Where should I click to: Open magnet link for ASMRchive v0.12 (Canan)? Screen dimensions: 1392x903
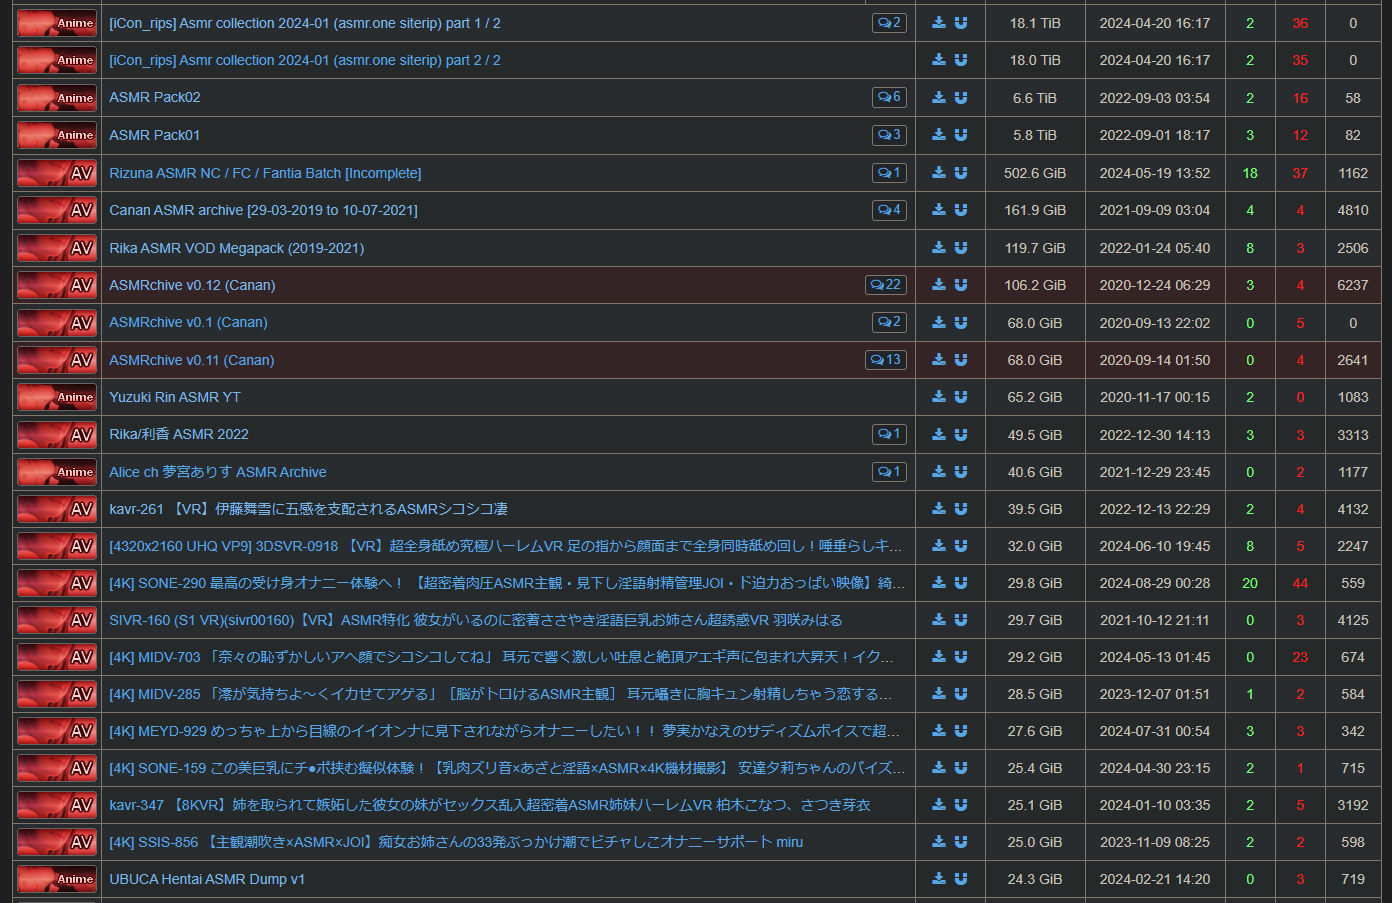961,285
